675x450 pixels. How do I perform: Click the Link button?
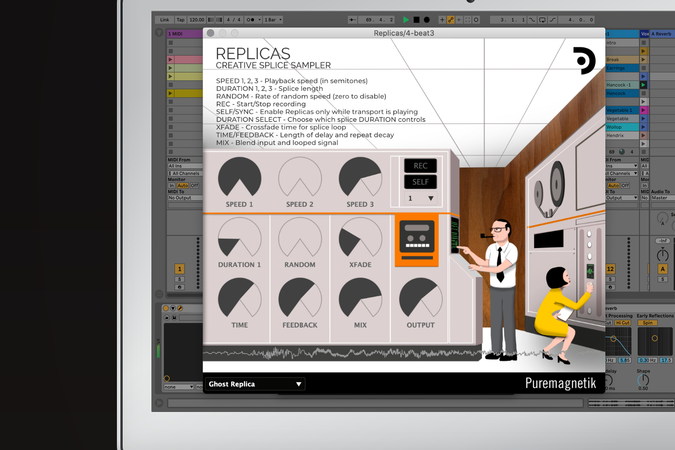point(163,19)
